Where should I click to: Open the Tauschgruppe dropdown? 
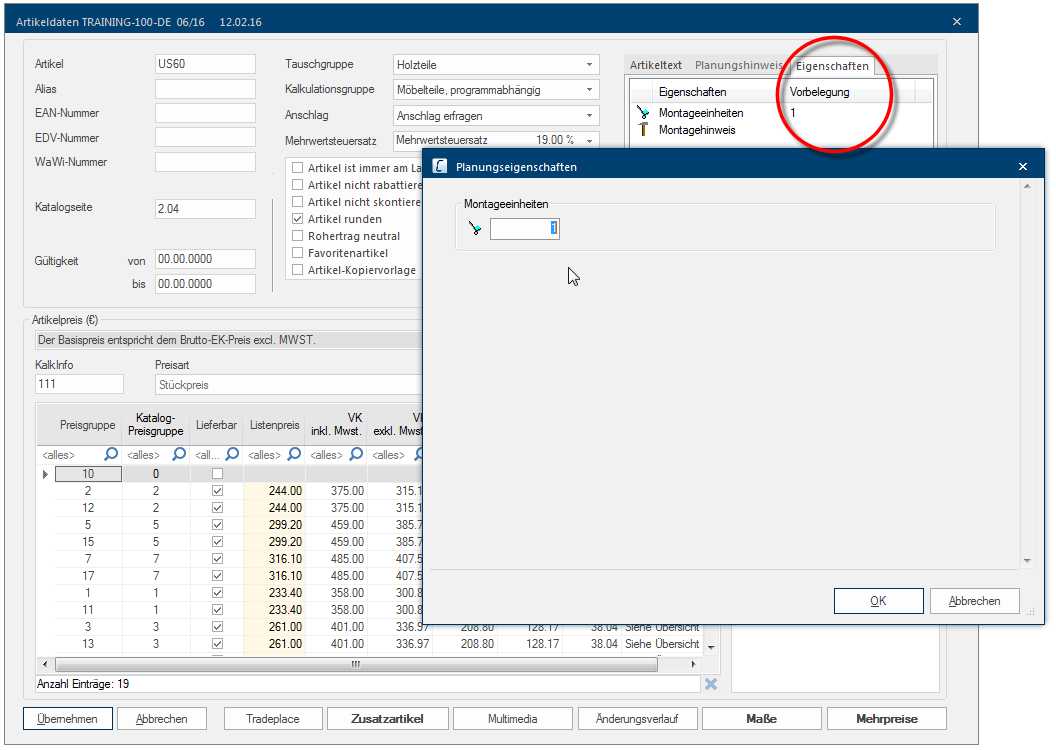point(589,65)
